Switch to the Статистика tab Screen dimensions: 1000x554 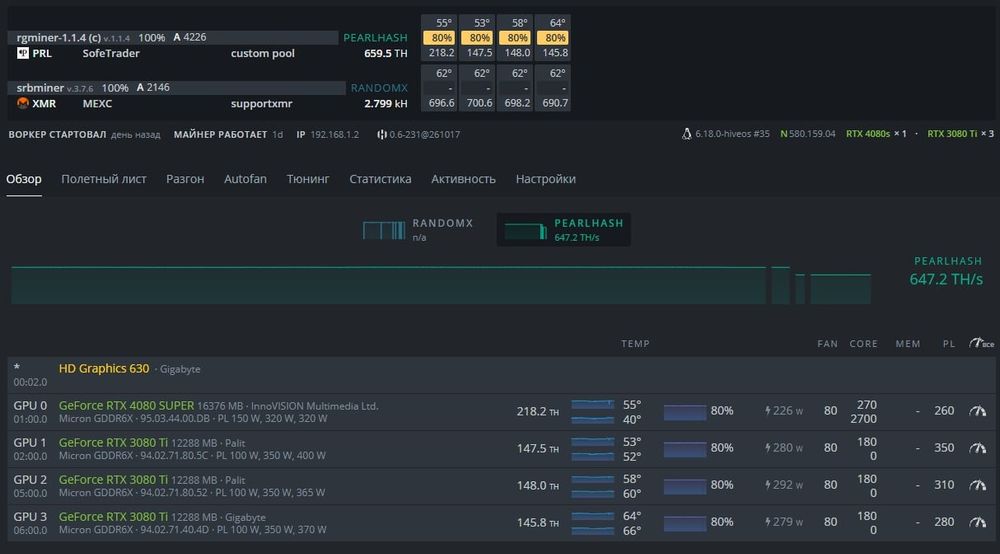[380, 179]
